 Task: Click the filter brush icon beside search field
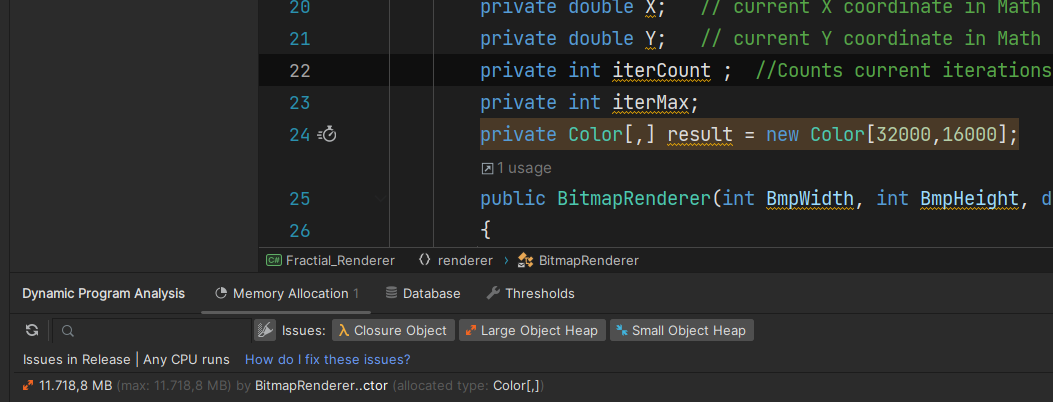point(265,330)
